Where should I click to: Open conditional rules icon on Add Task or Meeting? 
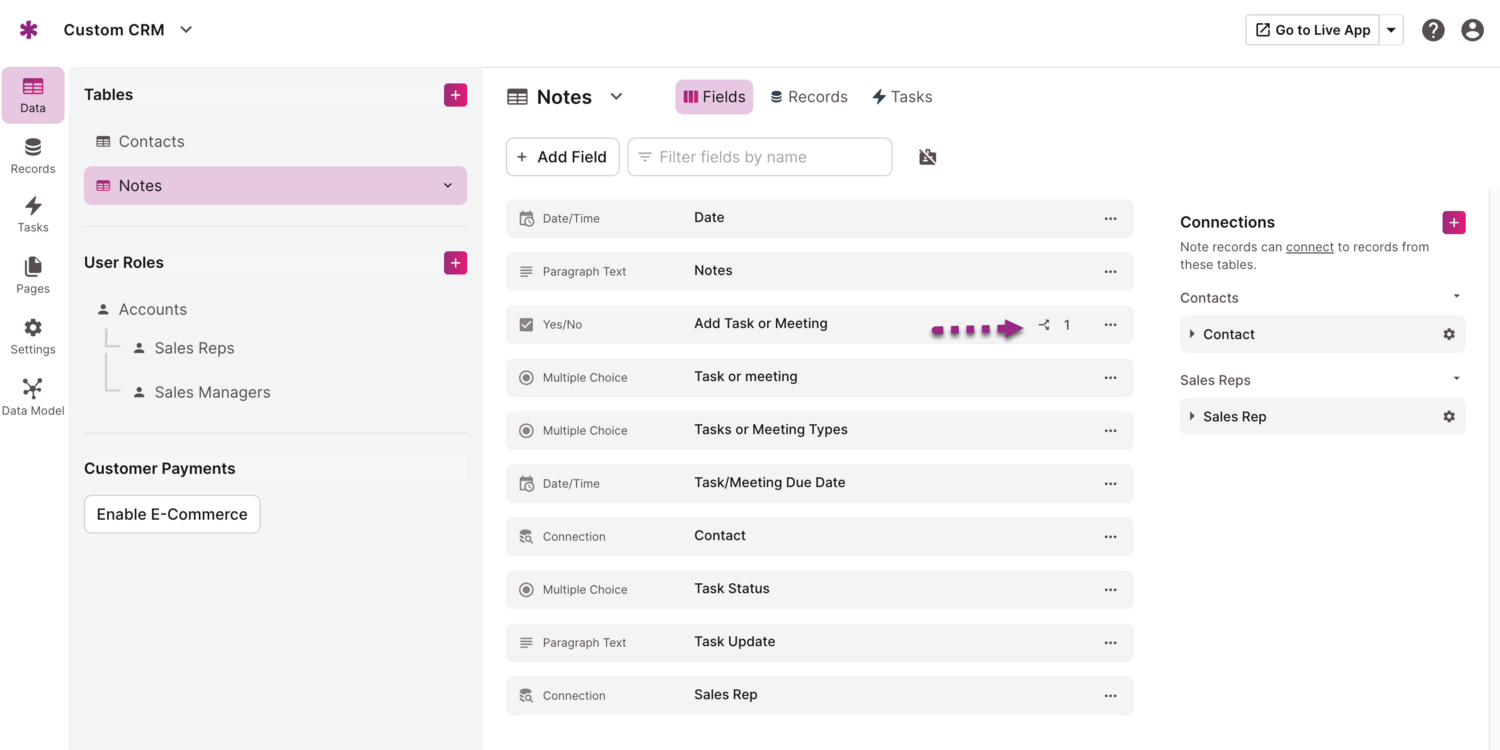(x=1045, y=325)
